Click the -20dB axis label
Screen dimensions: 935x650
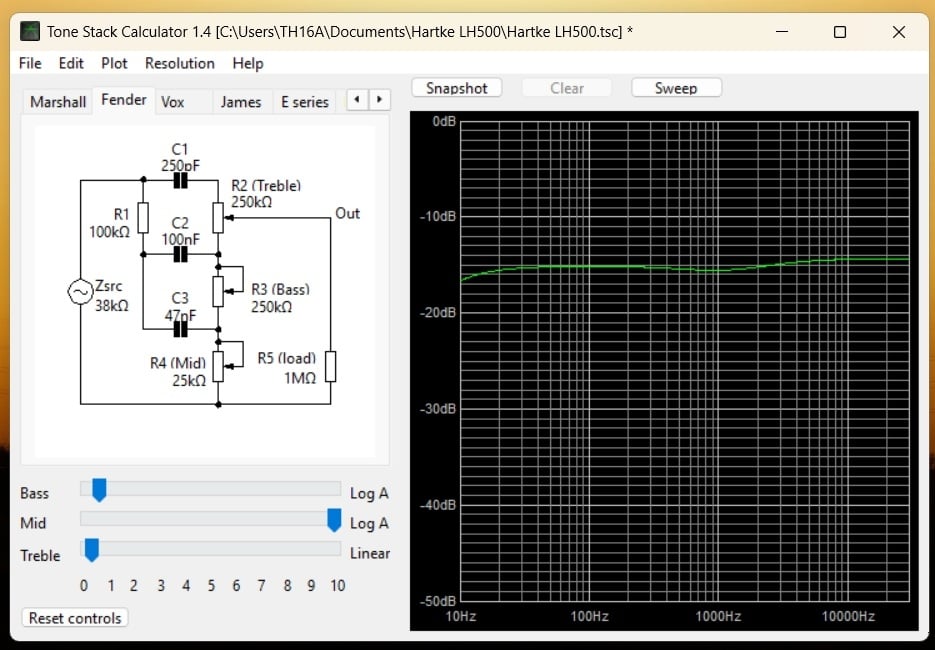(x=437, y=312)
